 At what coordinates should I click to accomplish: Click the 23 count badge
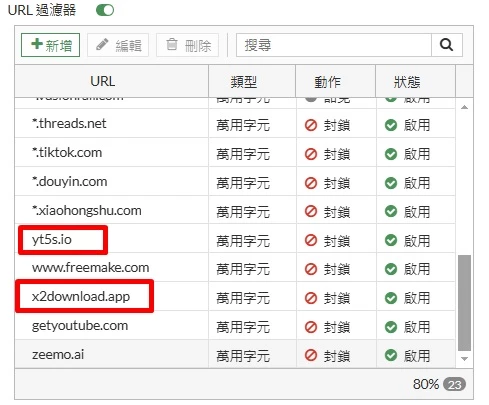coord(454,385)
